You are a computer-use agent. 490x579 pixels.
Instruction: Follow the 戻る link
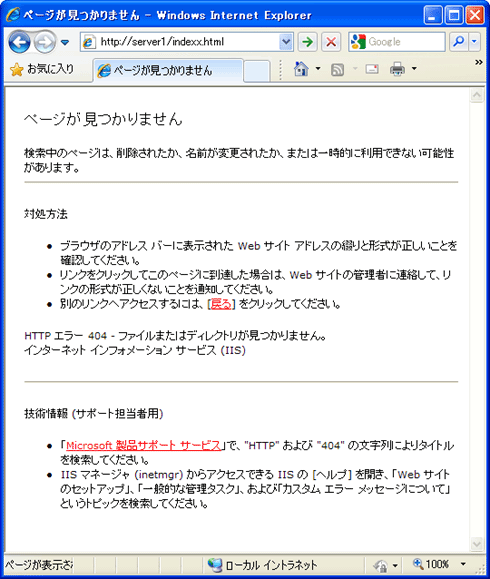click(221, 304)
